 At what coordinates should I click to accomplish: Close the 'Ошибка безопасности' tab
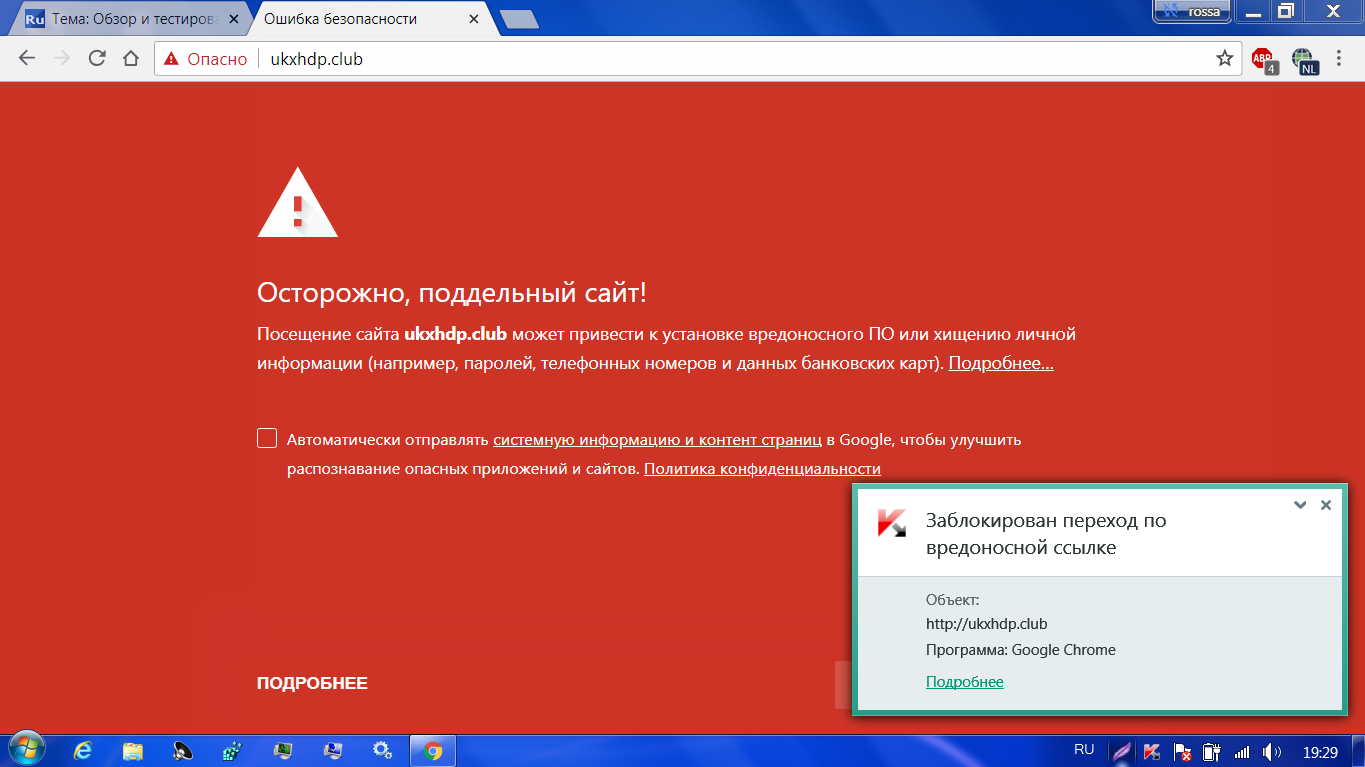tap(472, 19)
